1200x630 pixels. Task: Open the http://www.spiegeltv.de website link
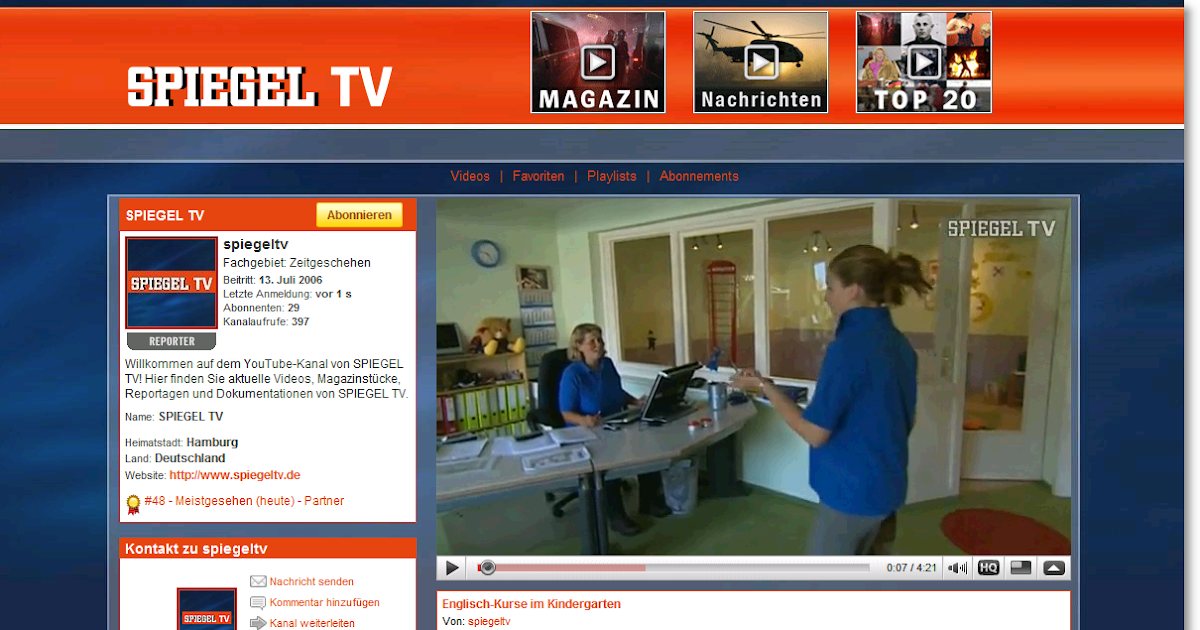(x=235, y=475)
